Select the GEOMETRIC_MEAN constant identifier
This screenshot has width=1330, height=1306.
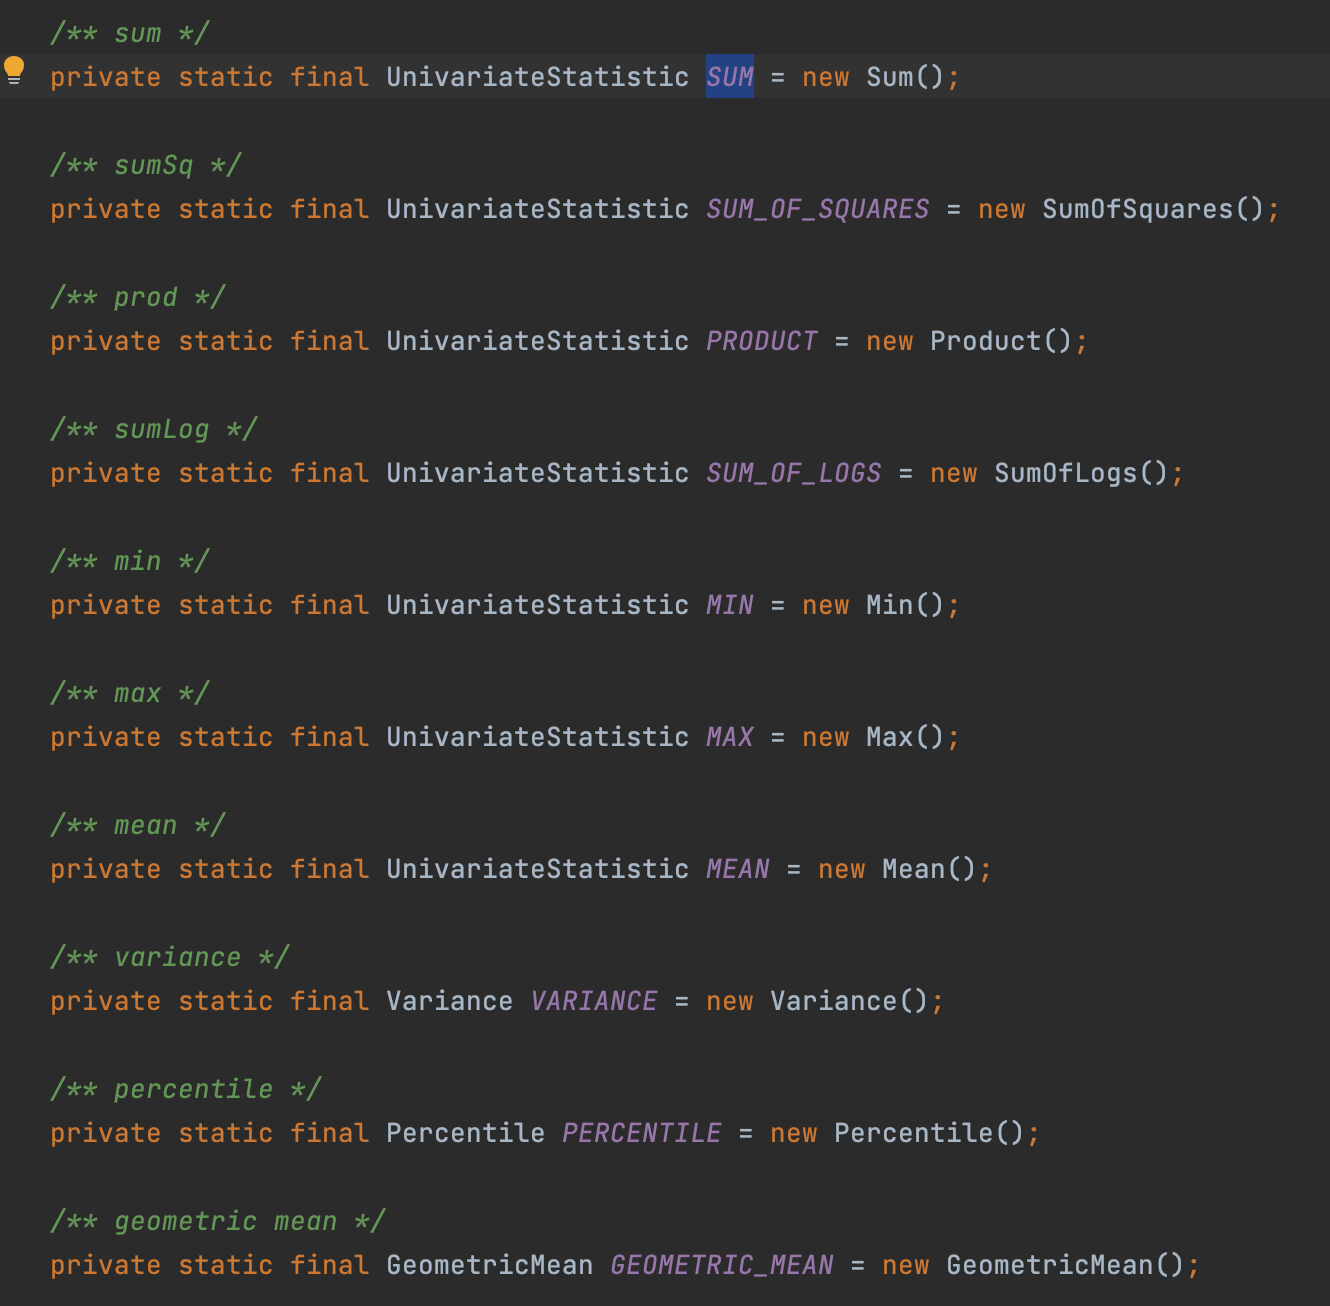click(x=723, y=1265)
